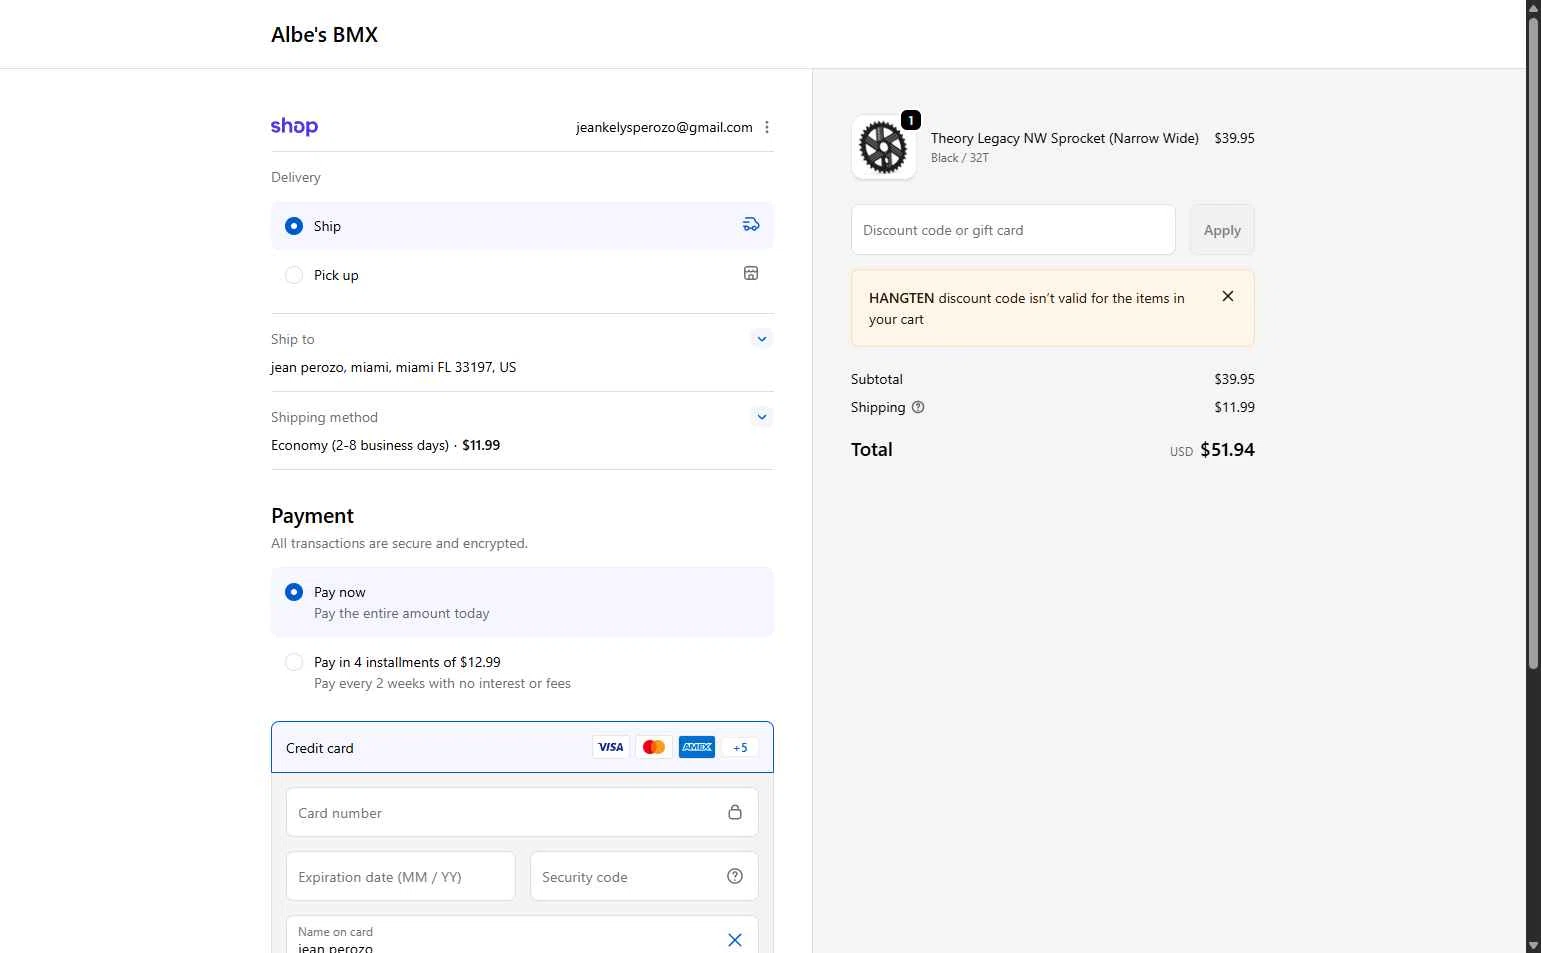
Task: Select the Pick up delivery option
Action: click(x=522, y=275)
